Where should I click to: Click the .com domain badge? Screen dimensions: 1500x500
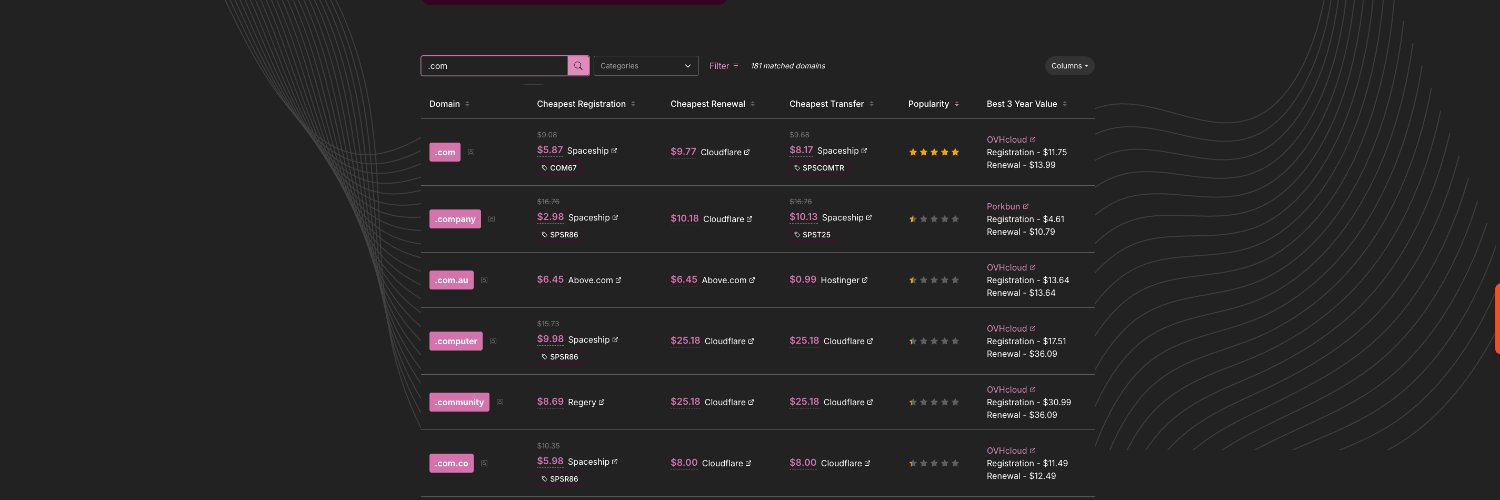[445, 152]
